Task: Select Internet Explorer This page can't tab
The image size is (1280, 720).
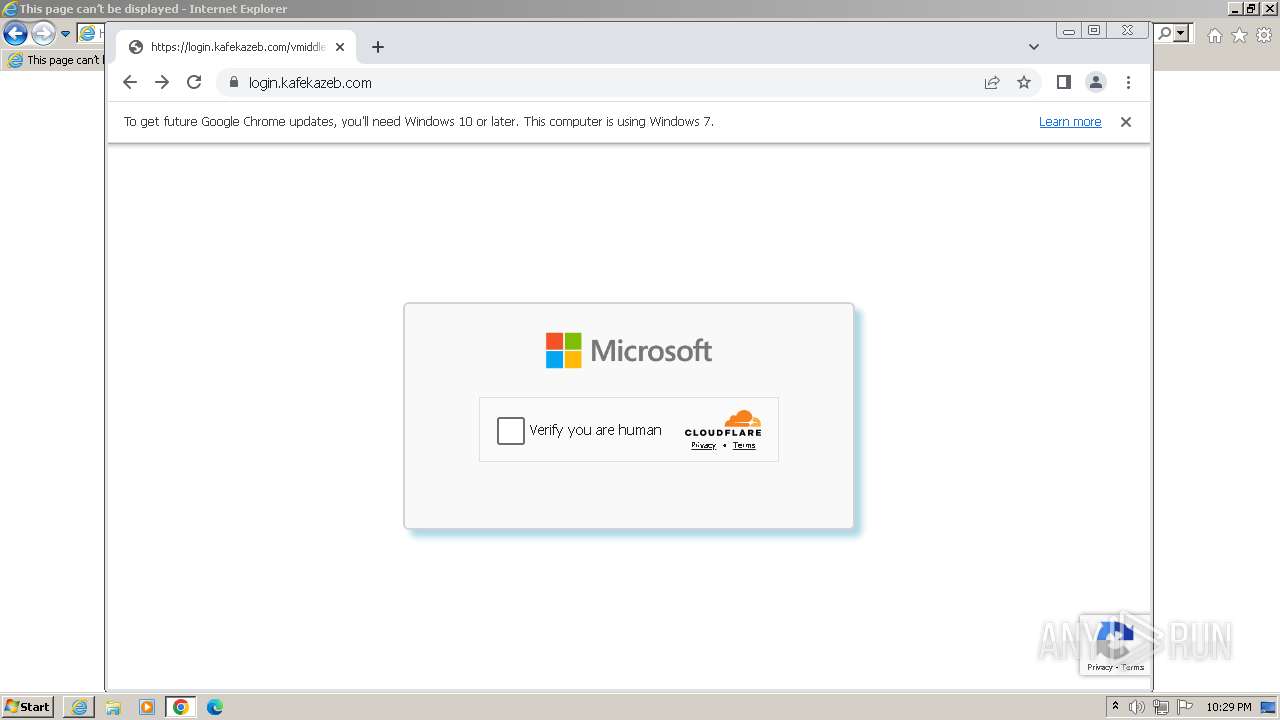Action: coord(55,60)
